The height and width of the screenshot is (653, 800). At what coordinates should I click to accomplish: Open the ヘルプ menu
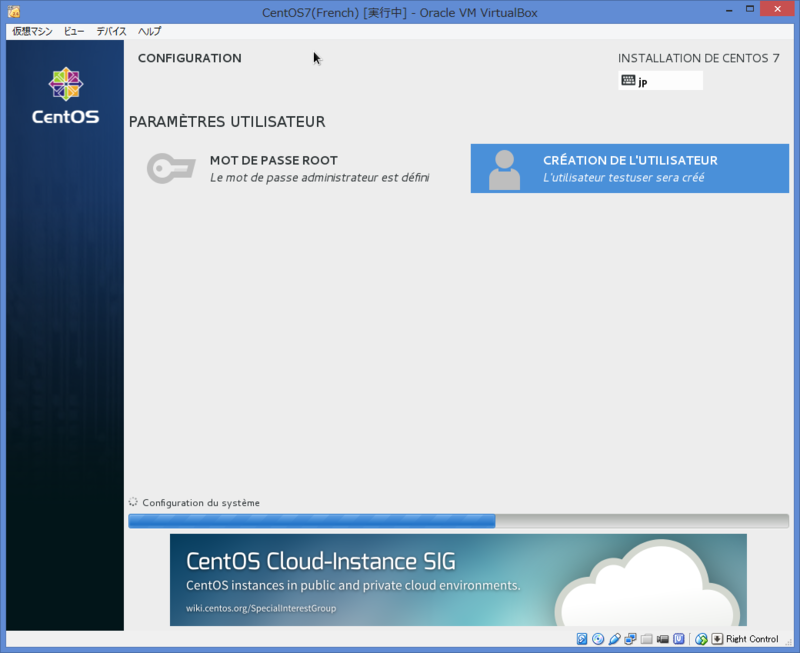[148, 31]
